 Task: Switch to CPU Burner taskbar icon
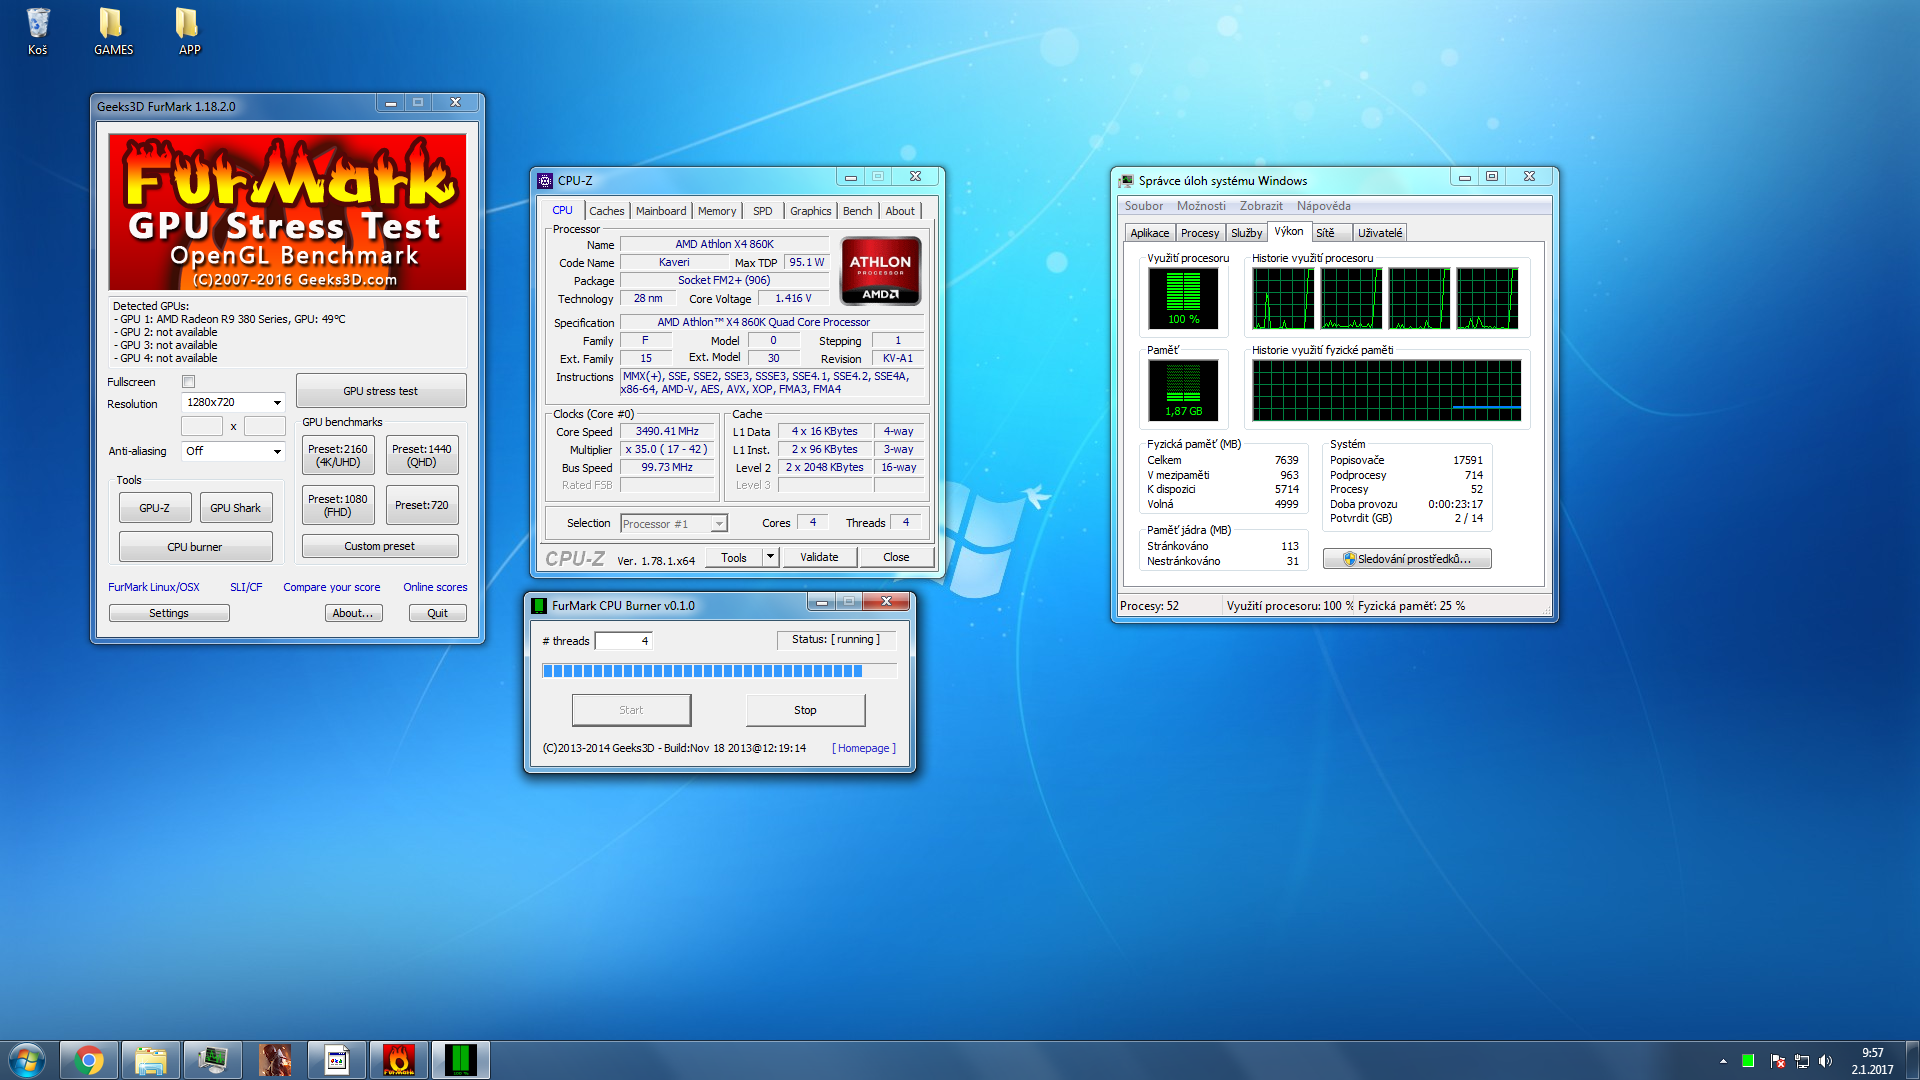coord(461,1060)
